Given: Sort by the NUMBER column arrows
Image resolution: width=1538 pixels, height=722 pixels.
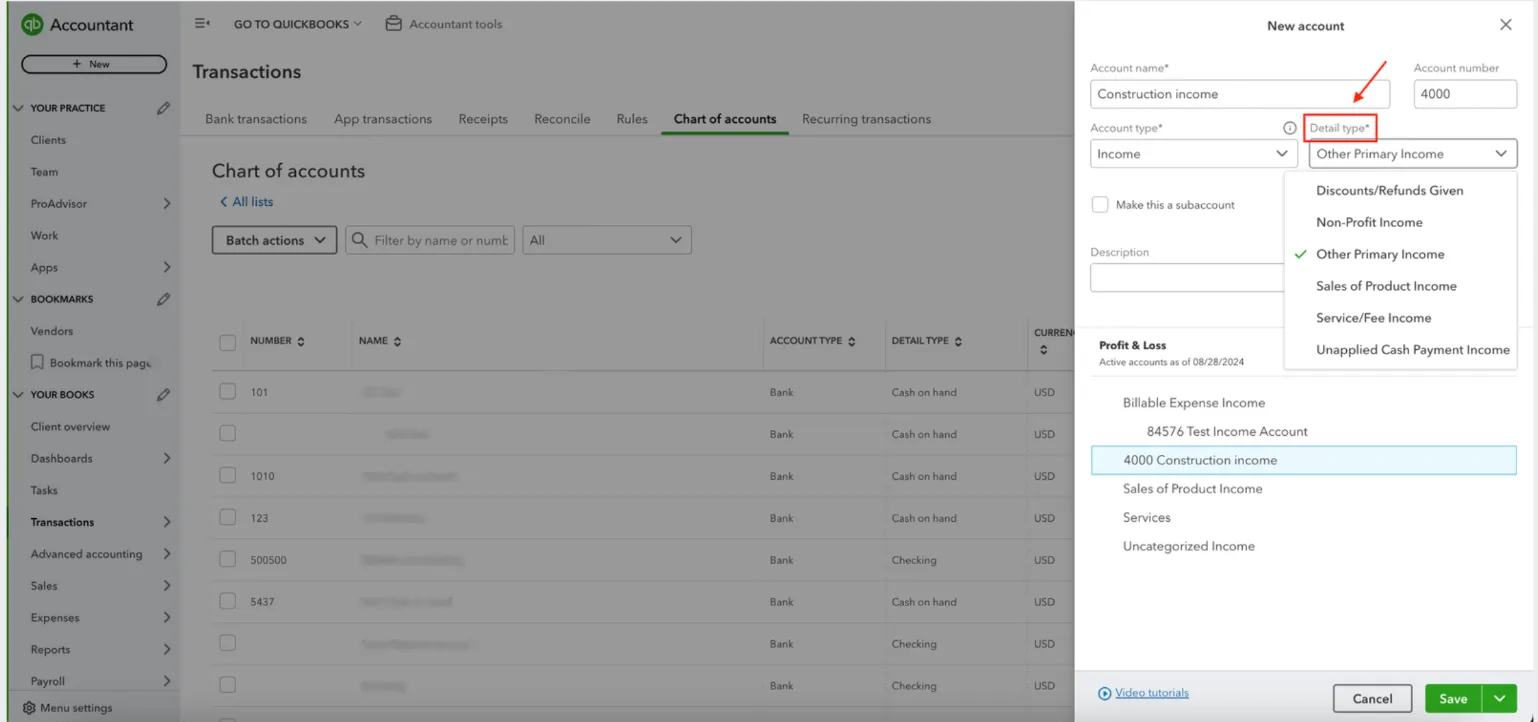Looking at the screenshot, I should coord(301,342).
